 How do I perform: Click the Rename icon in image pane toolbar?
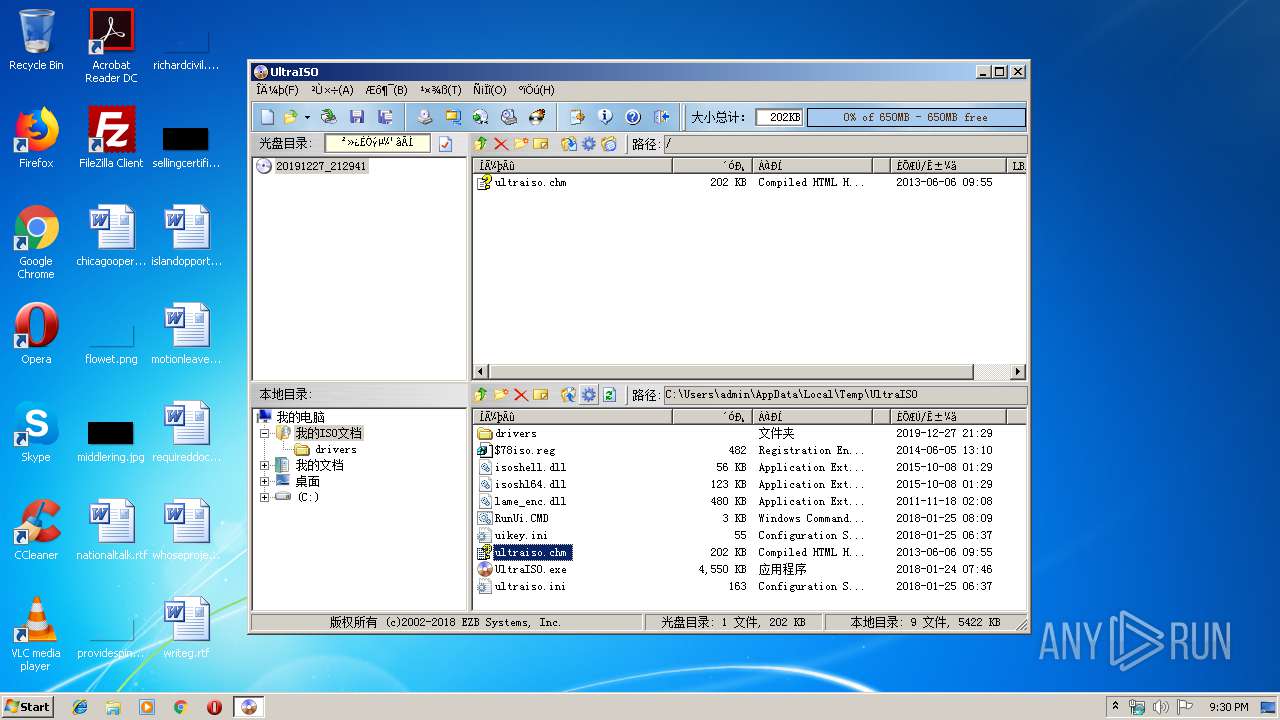click(541, 144)
